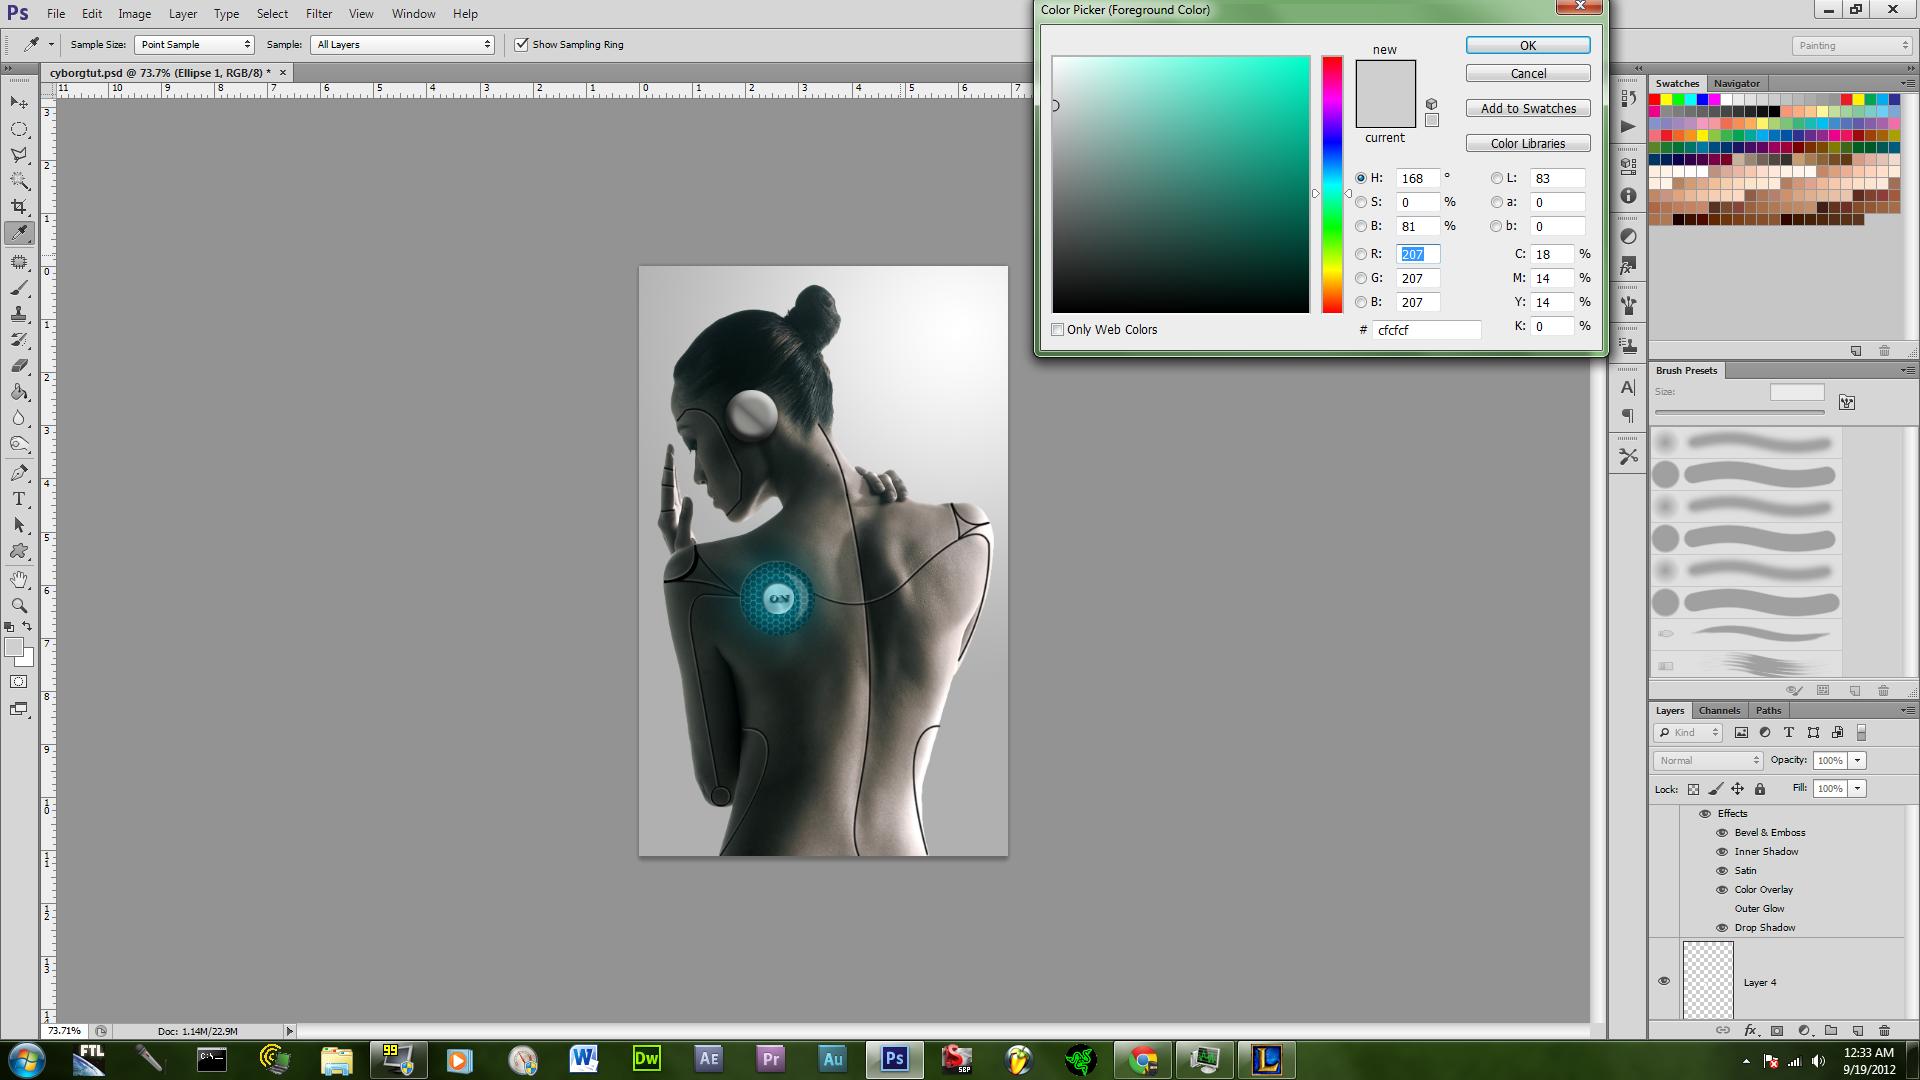Viewport: 1920px width, 1080px height.
Task: Click the new layer button in Layers panel
Action: click(x=1857, y=1030)
